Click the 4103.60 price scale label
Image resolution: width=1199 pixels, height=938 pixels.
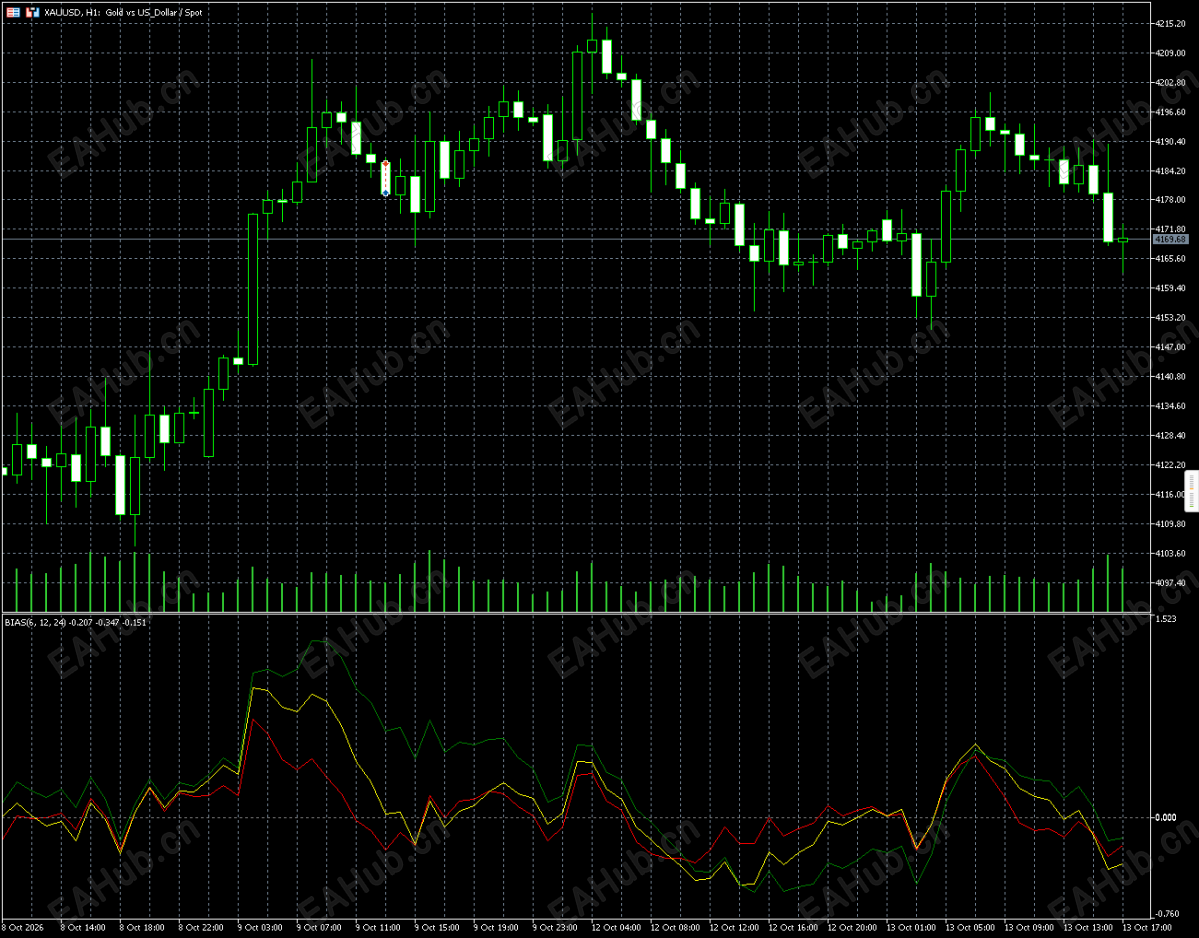1171,553
